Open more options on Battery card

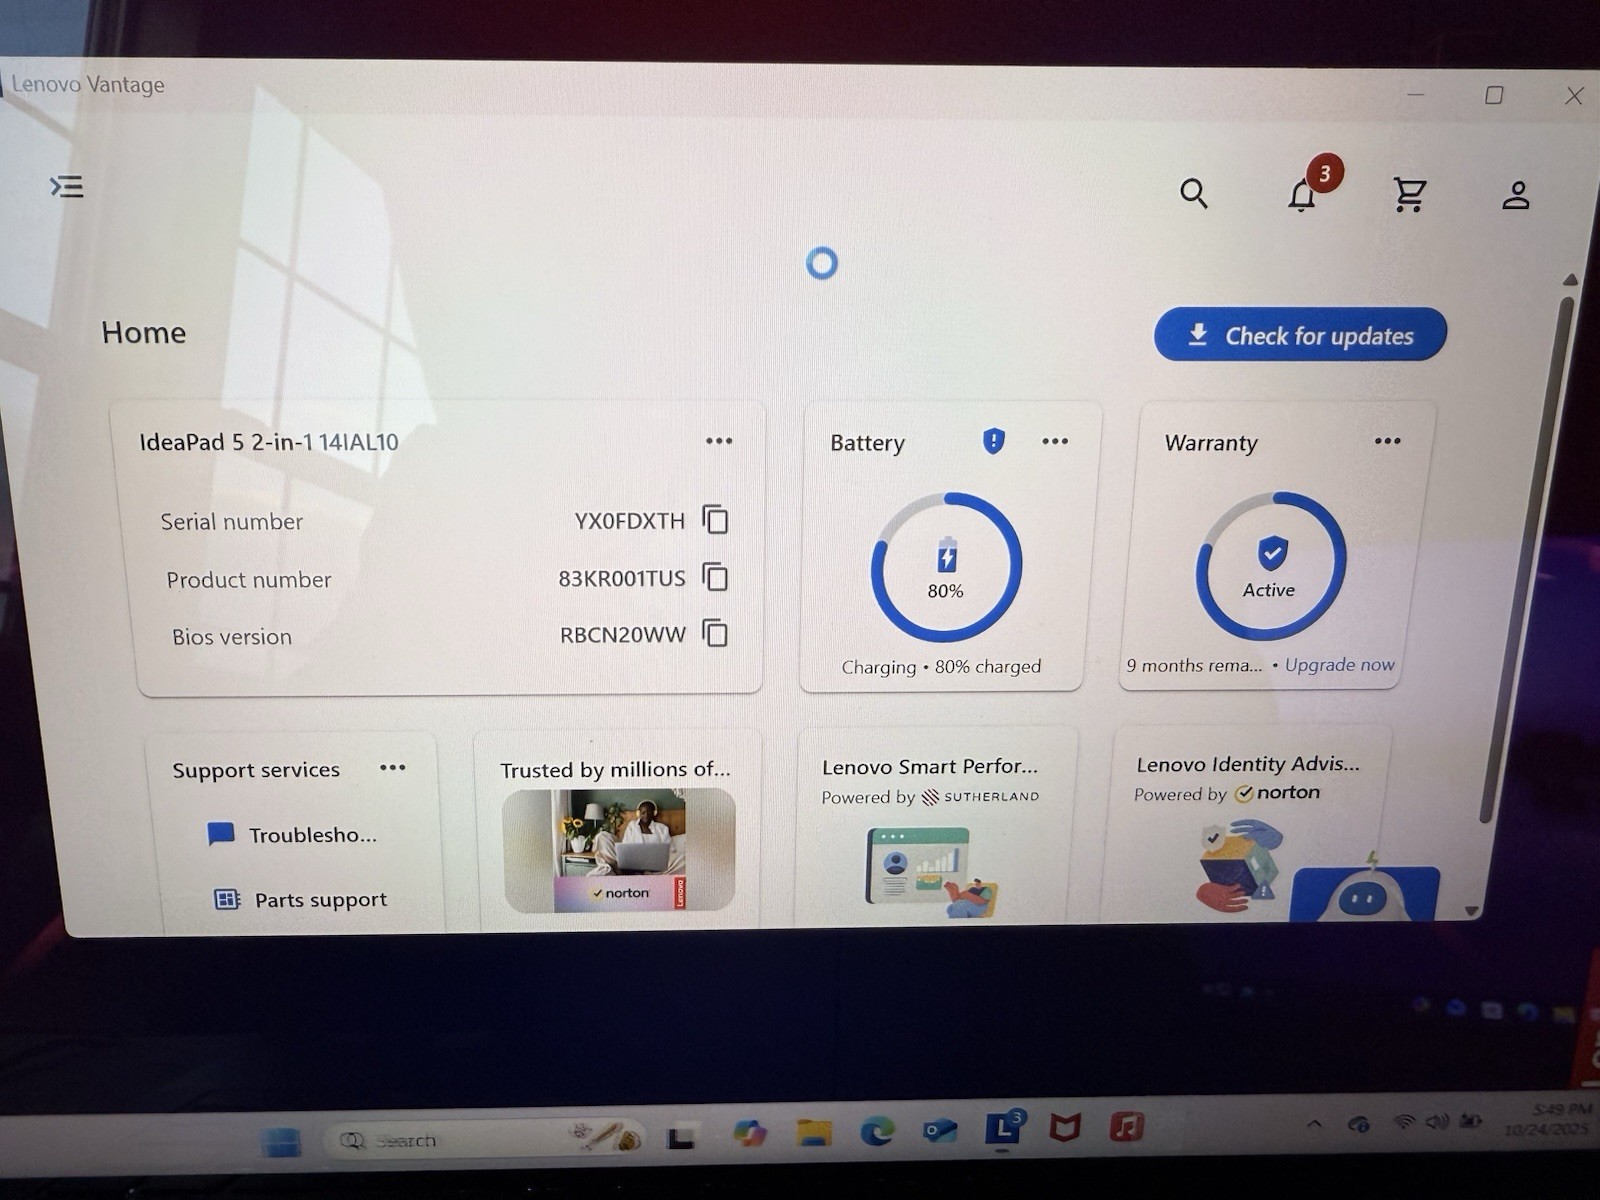pyautogui.click(x=1055, y=441)
